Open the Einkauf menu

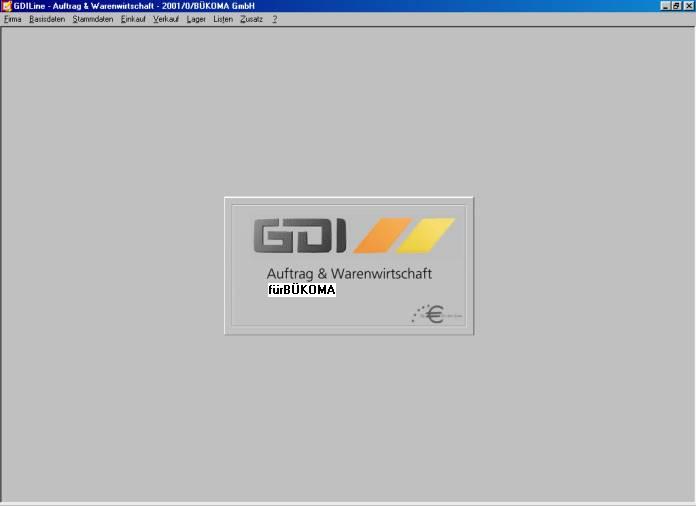point(133,20)
